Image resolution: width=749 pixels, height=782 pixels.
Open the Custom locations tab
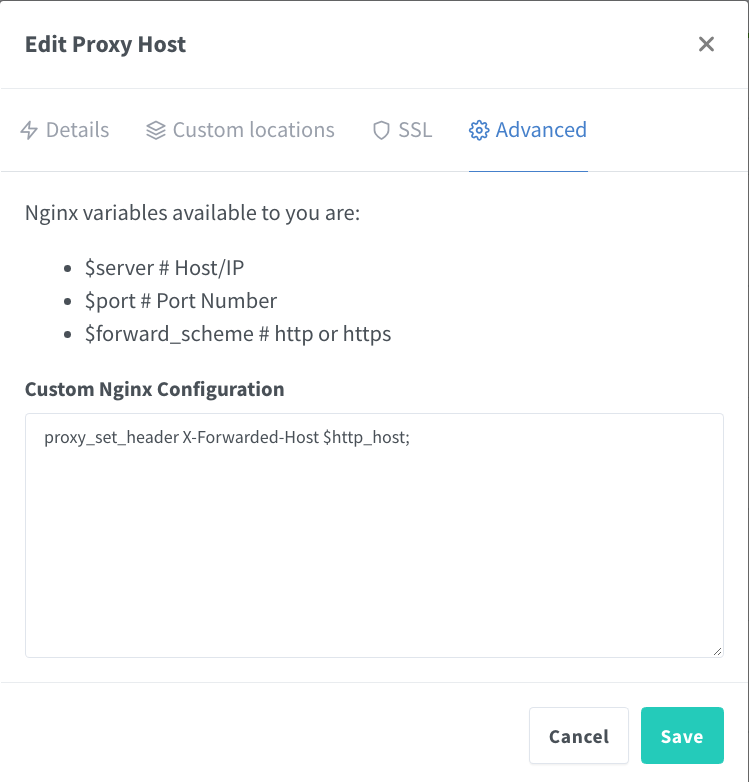click(253, 130)
